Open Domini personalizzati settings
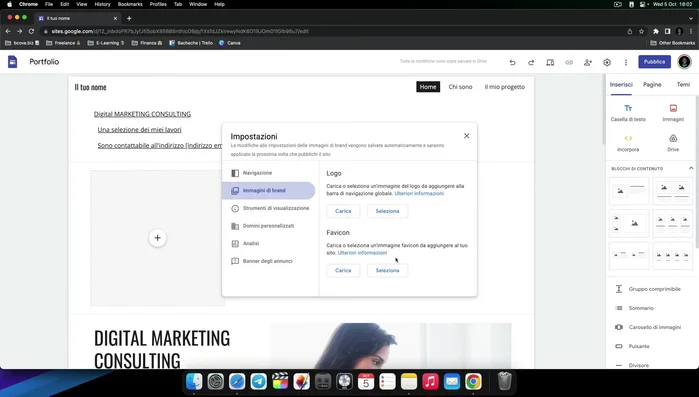The width and height of the screenshot is (699, 397). (x=269, y=226)
